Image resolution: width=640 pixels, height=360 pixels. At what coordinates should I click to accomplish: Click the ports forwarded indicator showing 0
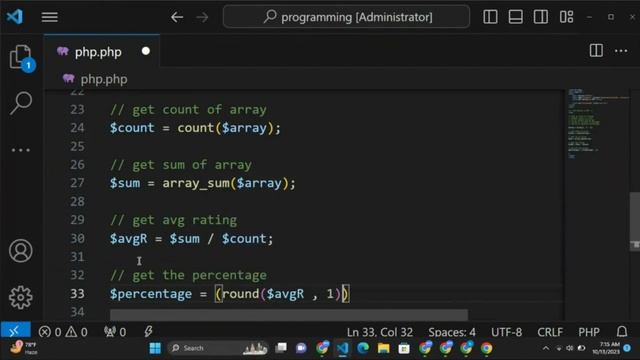click(115, 332)
